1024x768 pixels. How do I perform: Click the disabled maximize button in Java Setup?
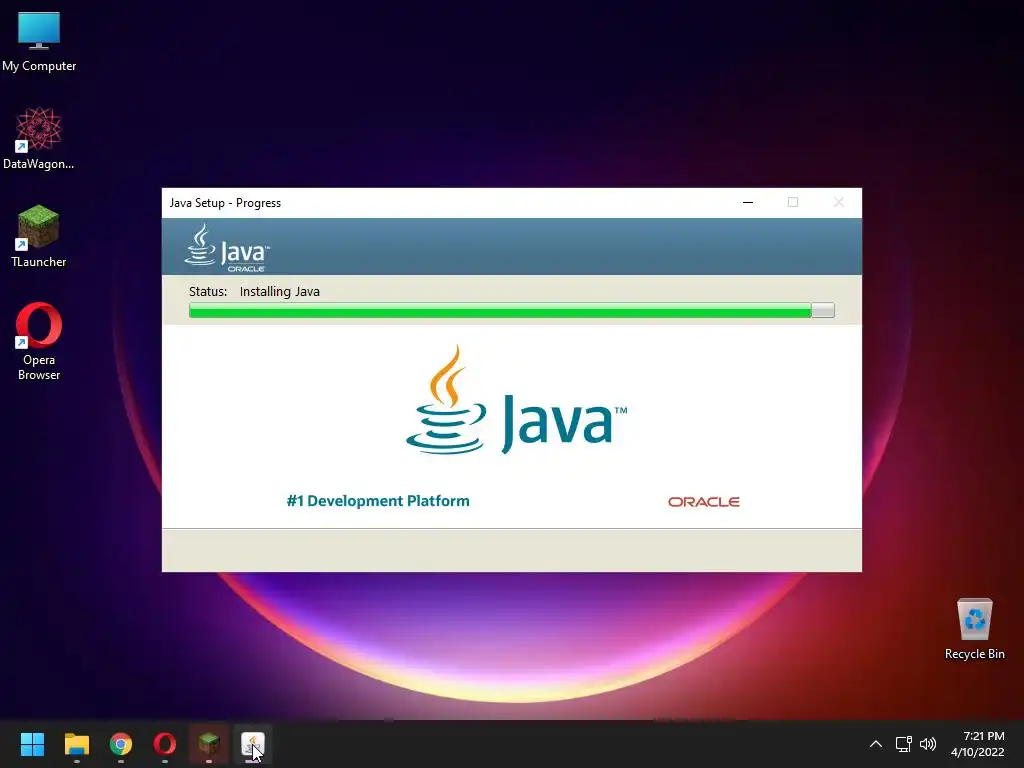click(793, 202)
